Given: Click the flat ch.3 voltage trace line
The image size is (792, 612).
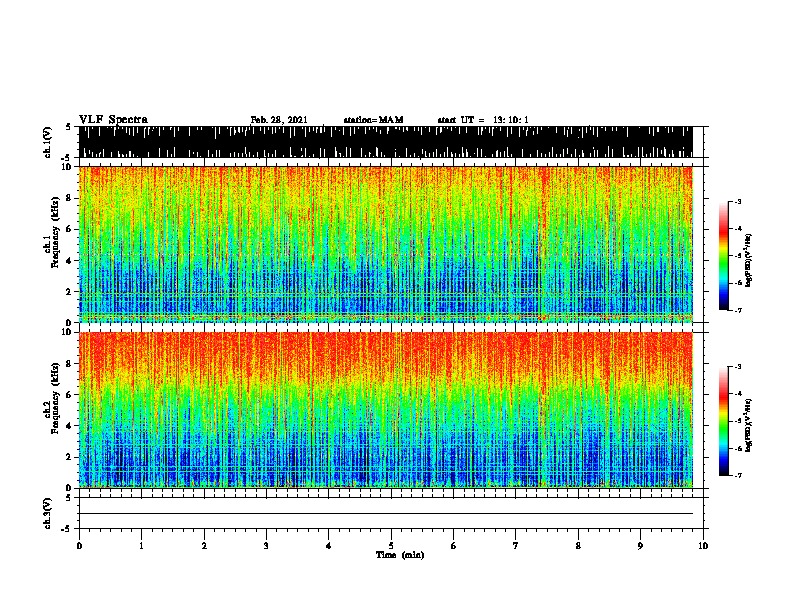Looking at the screenshot, I should pos(385,514).
